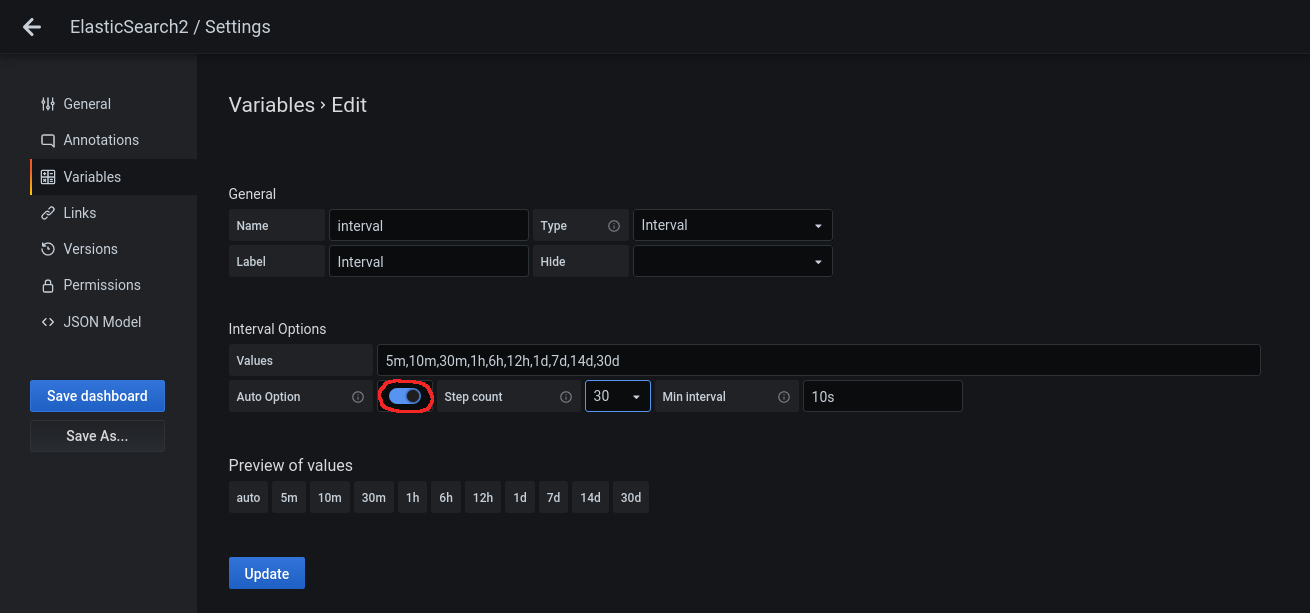
Task: Click info icon next to Type label
Action: 614,226
